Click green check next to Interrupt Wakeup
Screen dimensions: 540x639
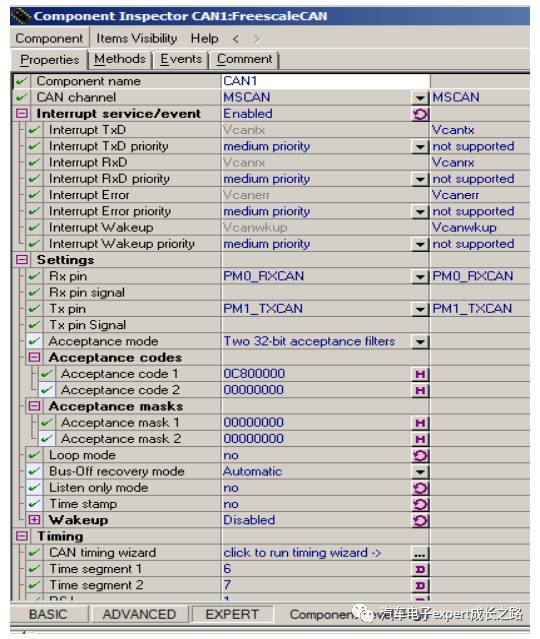[x=34, y=227]
